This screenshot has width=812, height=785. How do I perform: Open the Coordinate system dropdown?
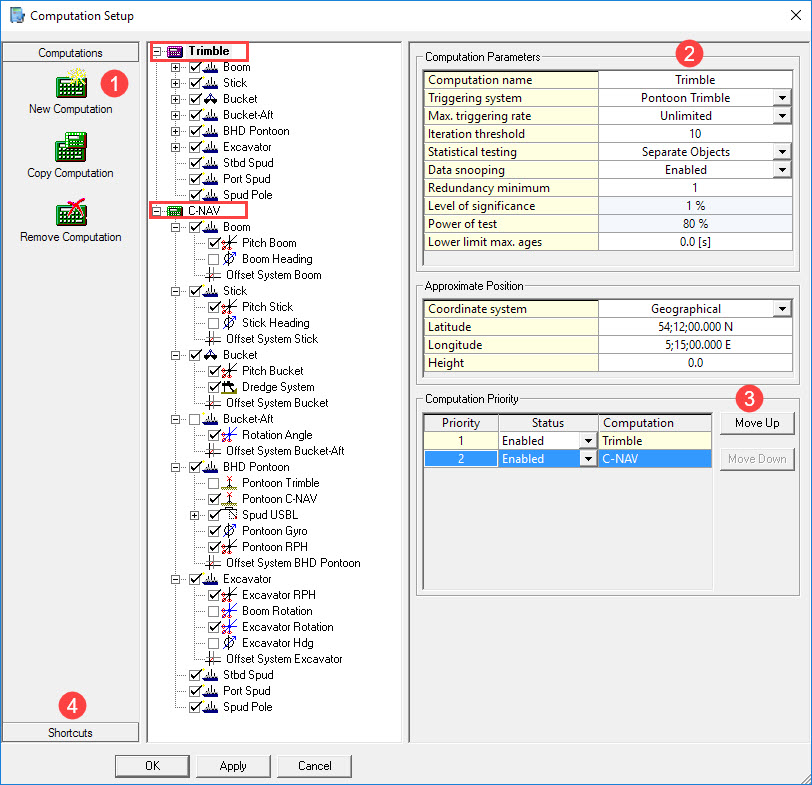pos(781,309)
